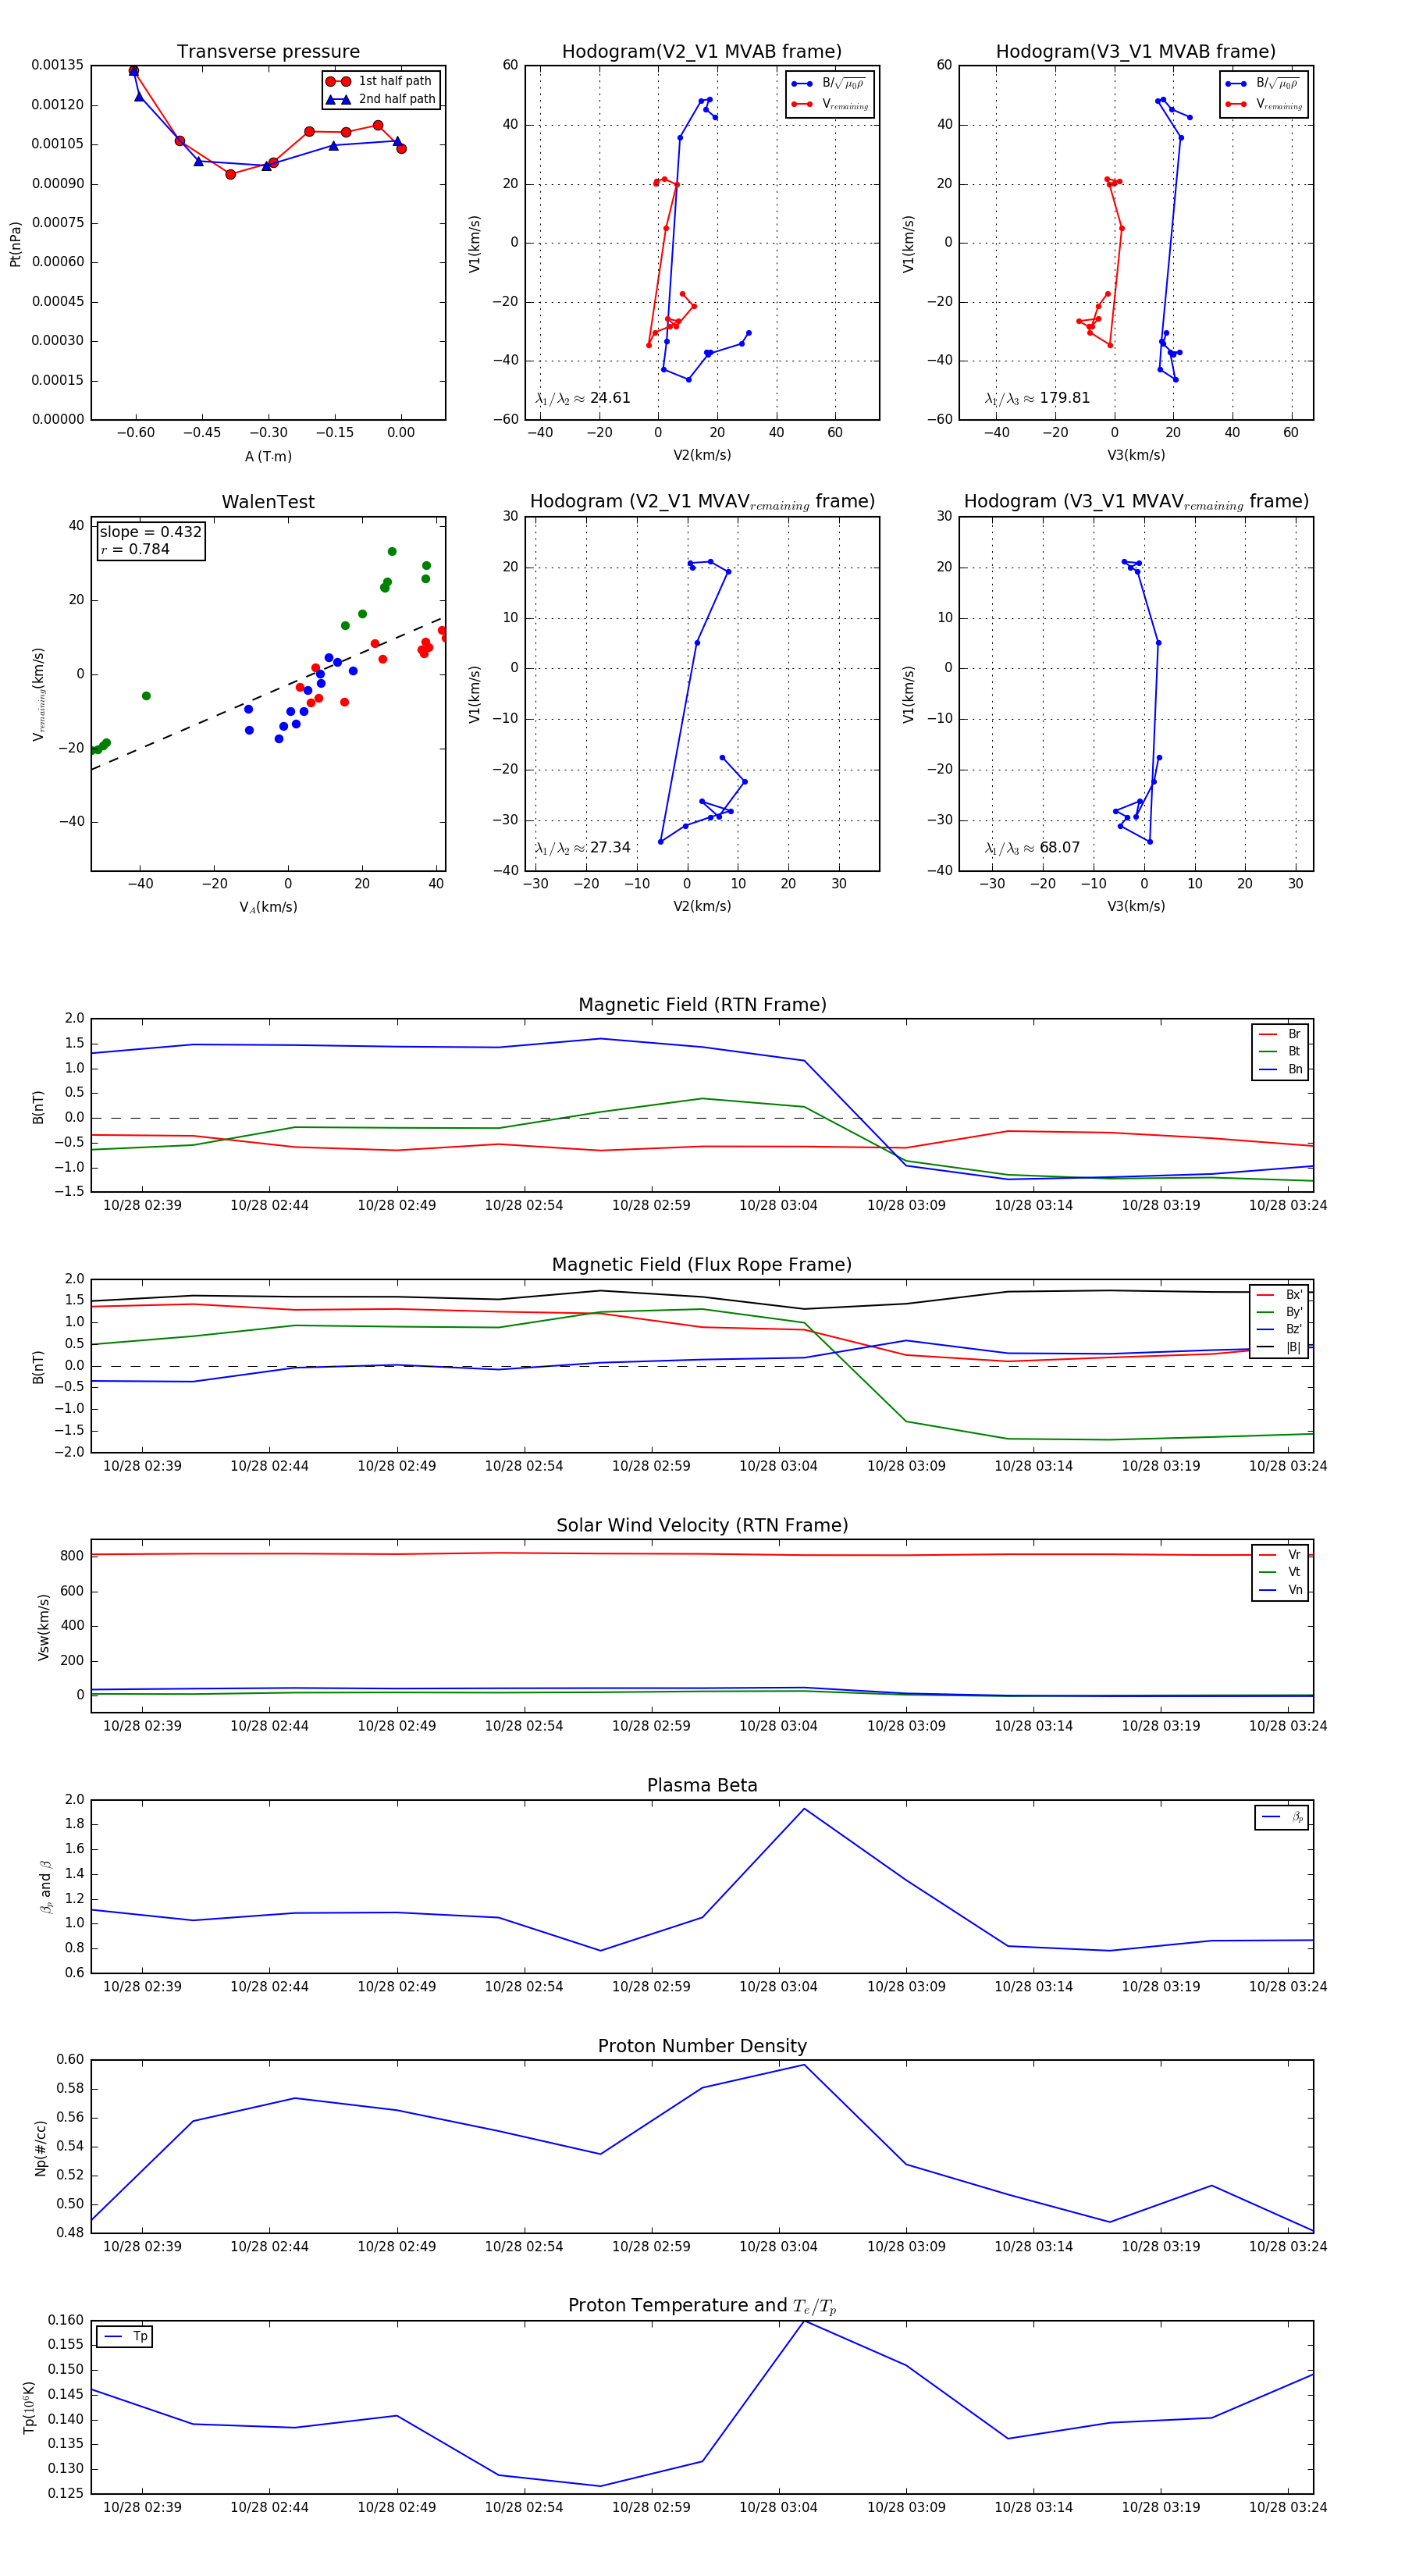The image size is (1405, 2576).
Task: Click the "|B|" legend entry
Action: [1279, 1347]
